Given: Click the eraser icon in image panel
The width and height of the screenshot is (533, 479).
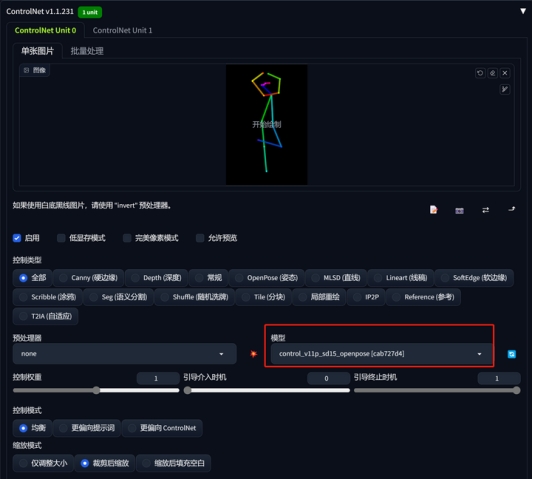Looking at the screenshot, I should [493, 73].
